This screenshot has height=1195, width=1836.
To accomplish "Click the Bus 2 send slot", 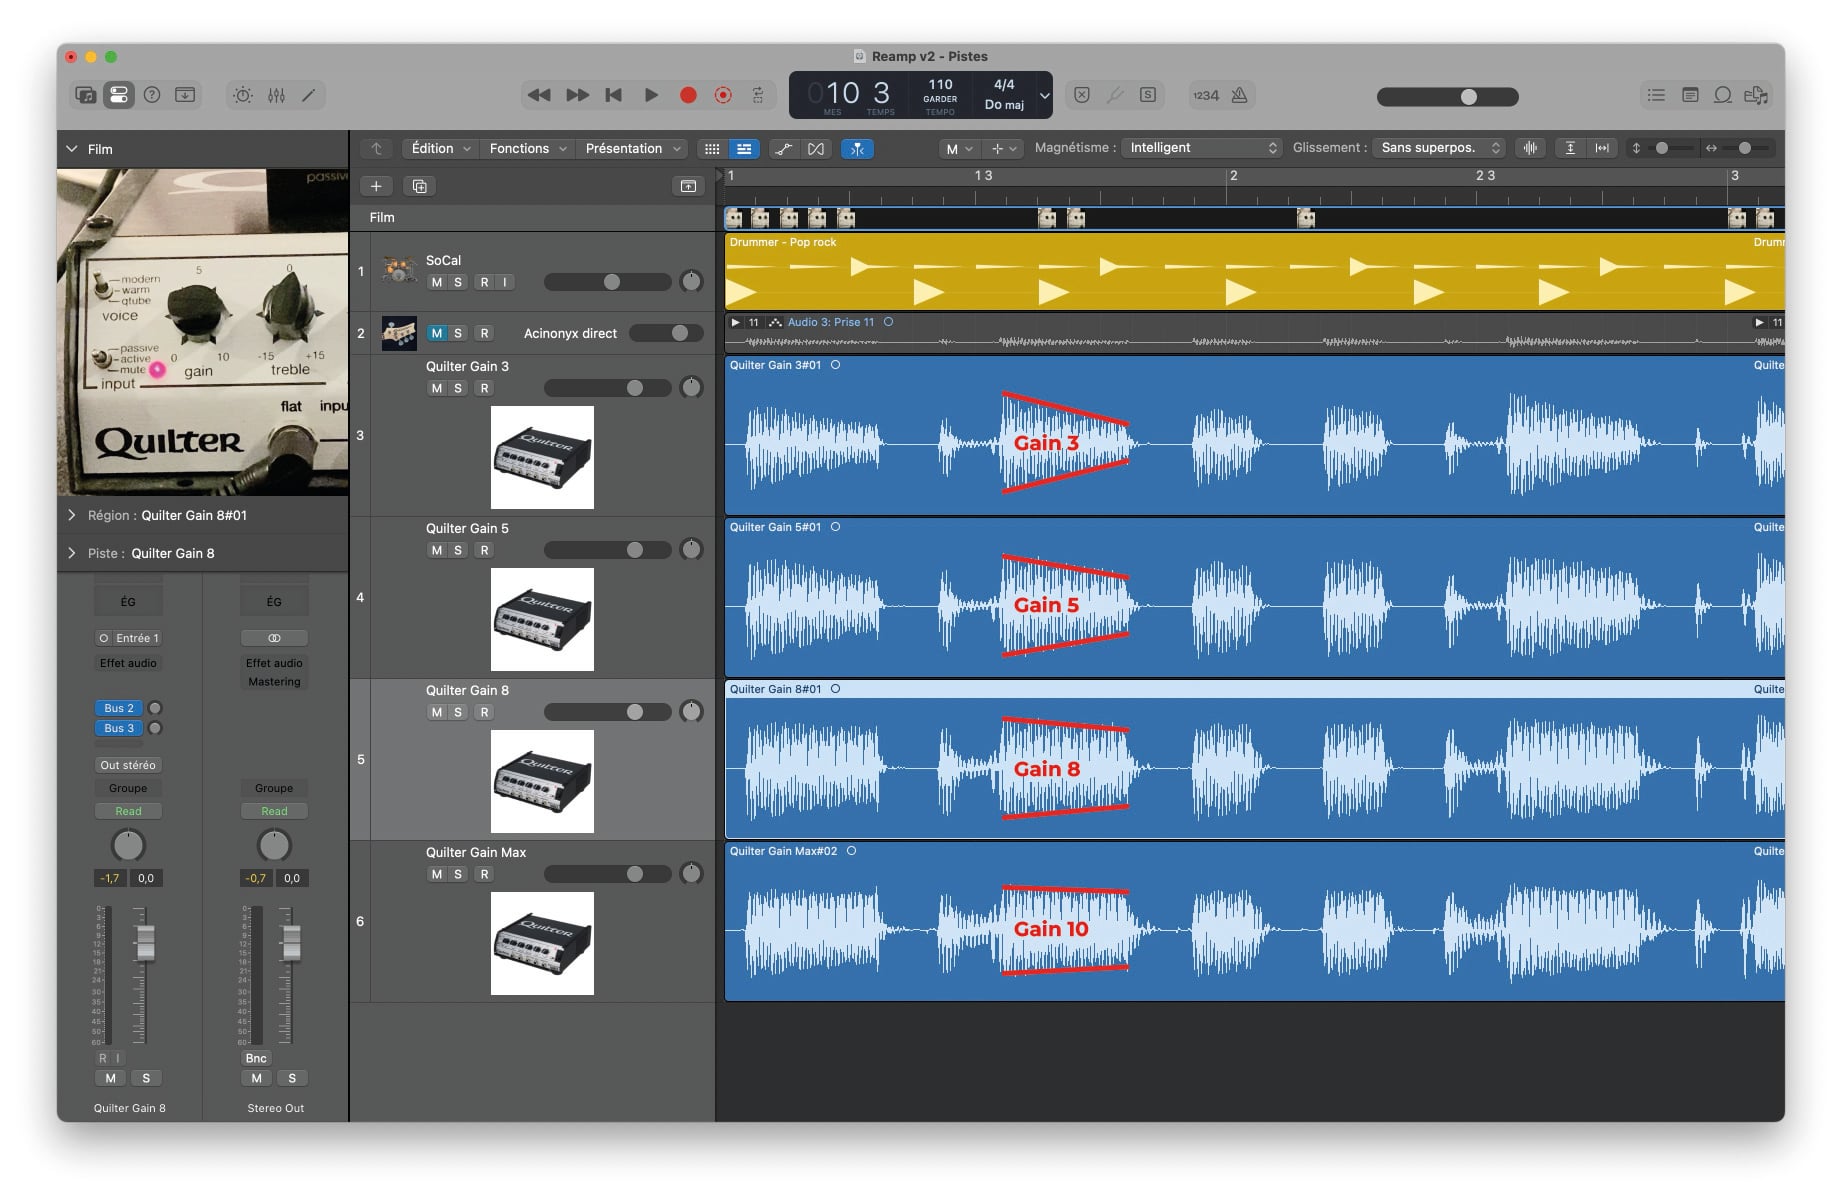I will 119,708.
